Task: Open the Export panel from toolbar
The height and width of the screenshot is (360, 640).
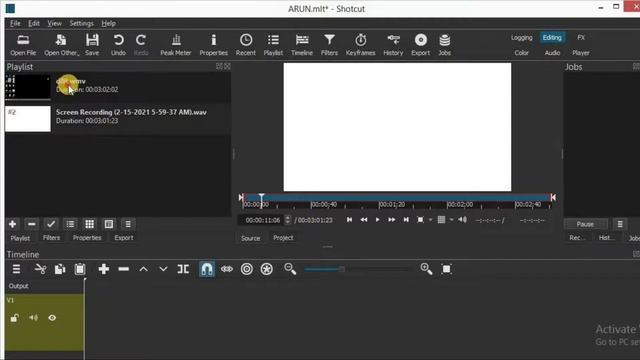Action: (x=420, y=45)
